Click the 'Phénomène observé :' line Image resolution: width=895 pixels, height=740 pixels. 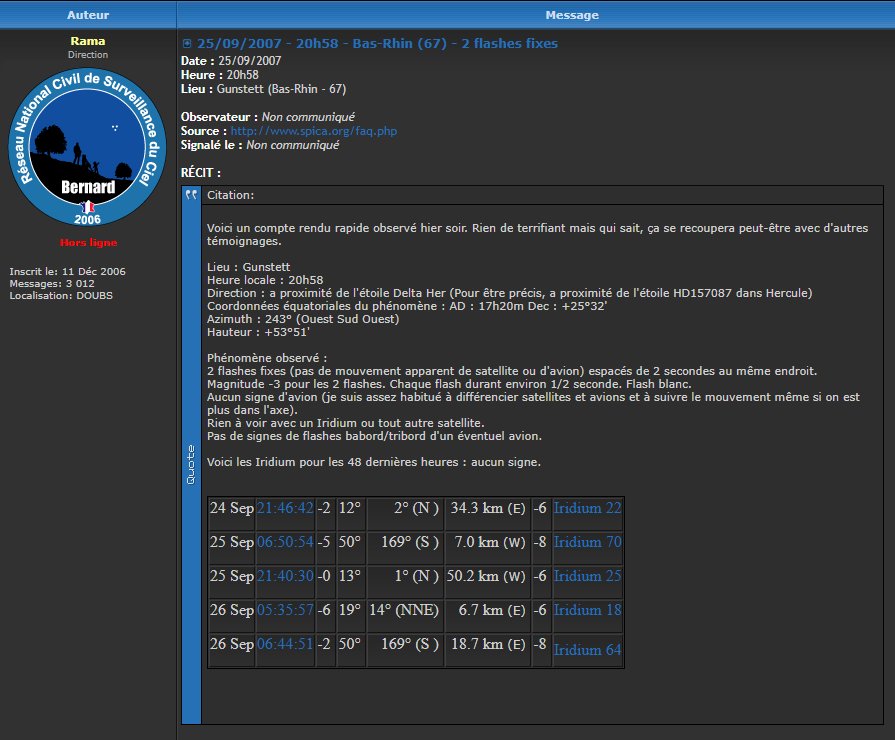pos(267,358)
